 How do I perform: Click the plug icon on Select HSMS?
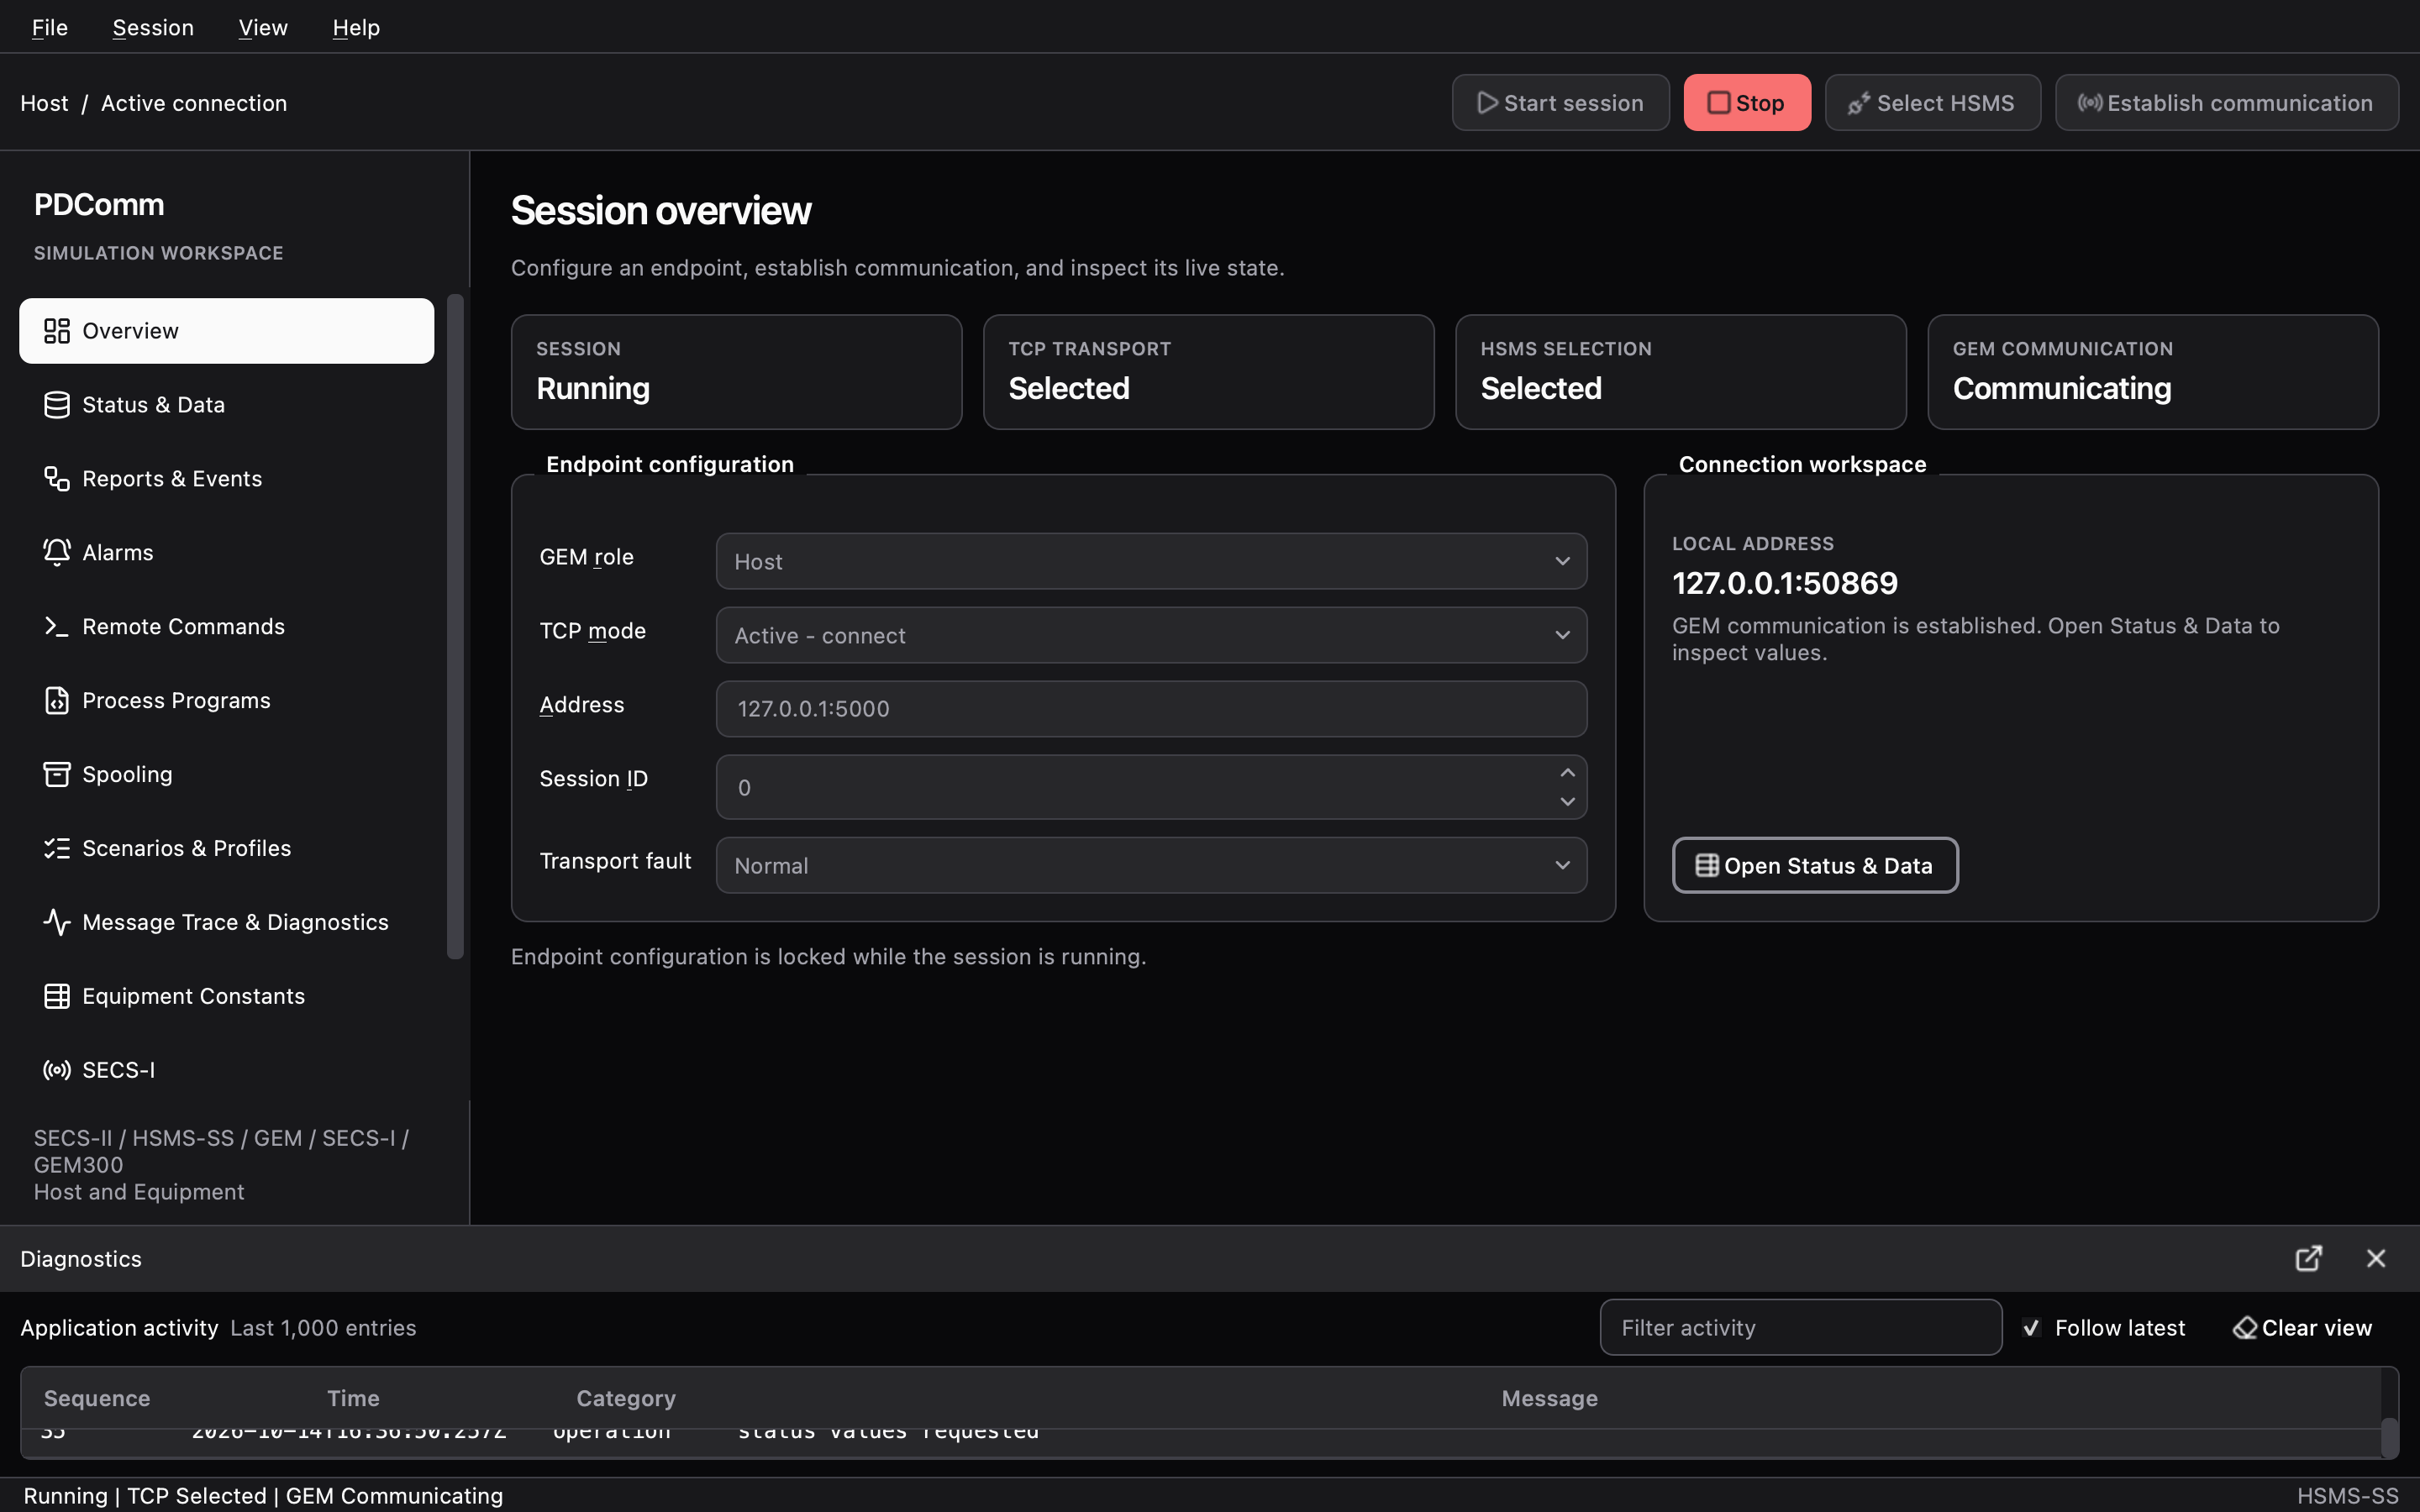pos(1859,103)
